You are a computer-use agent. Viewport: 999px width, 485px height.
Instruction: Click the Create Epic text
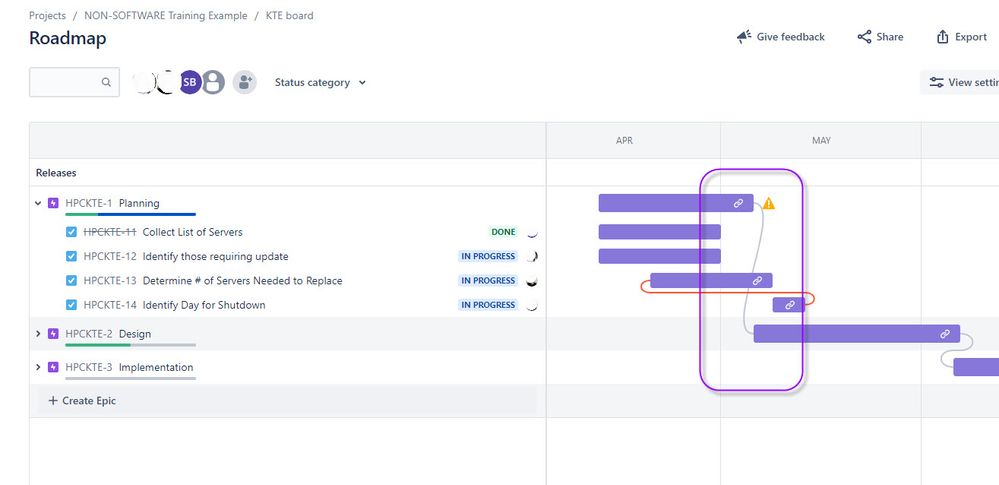coord(89,401)
